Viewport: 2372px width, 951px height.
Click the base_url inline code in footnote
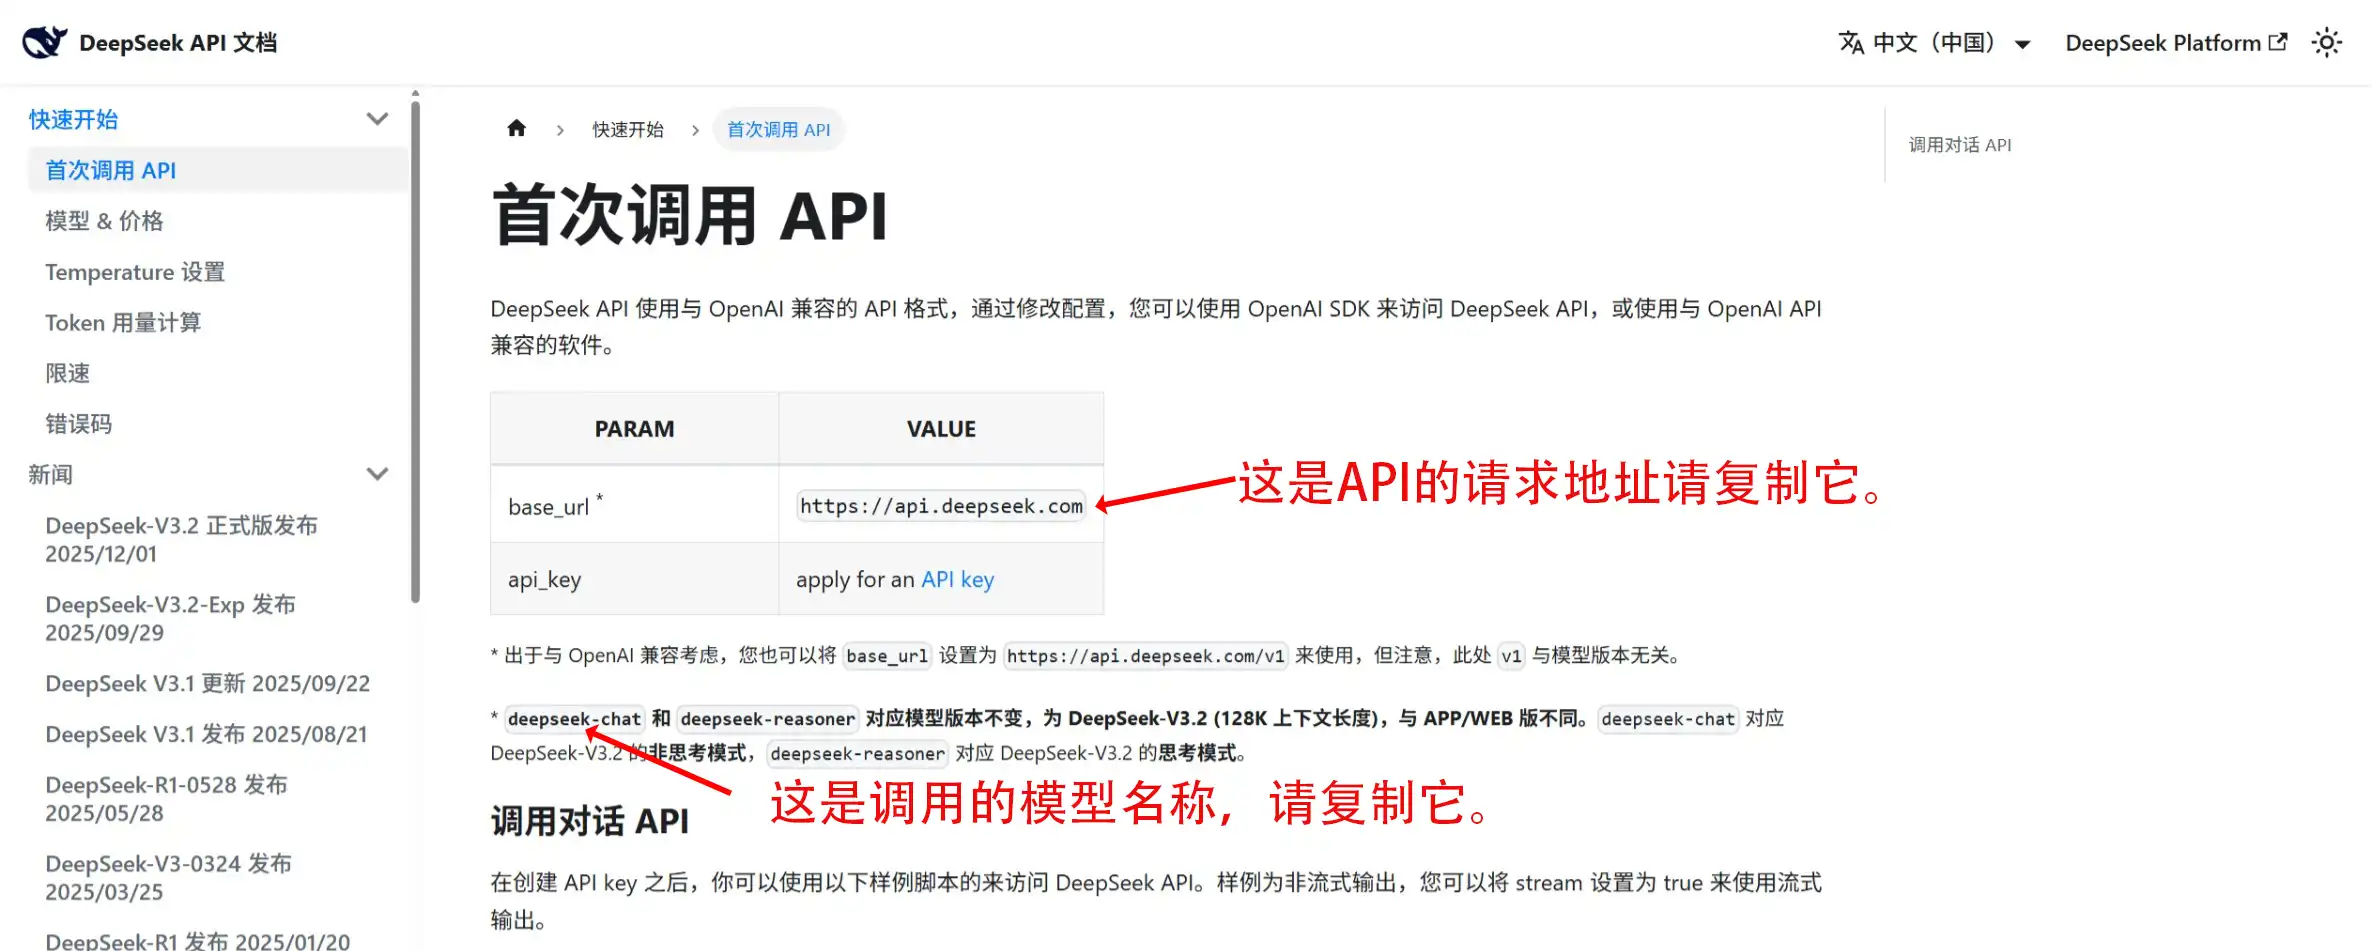(x=887, y=656)
